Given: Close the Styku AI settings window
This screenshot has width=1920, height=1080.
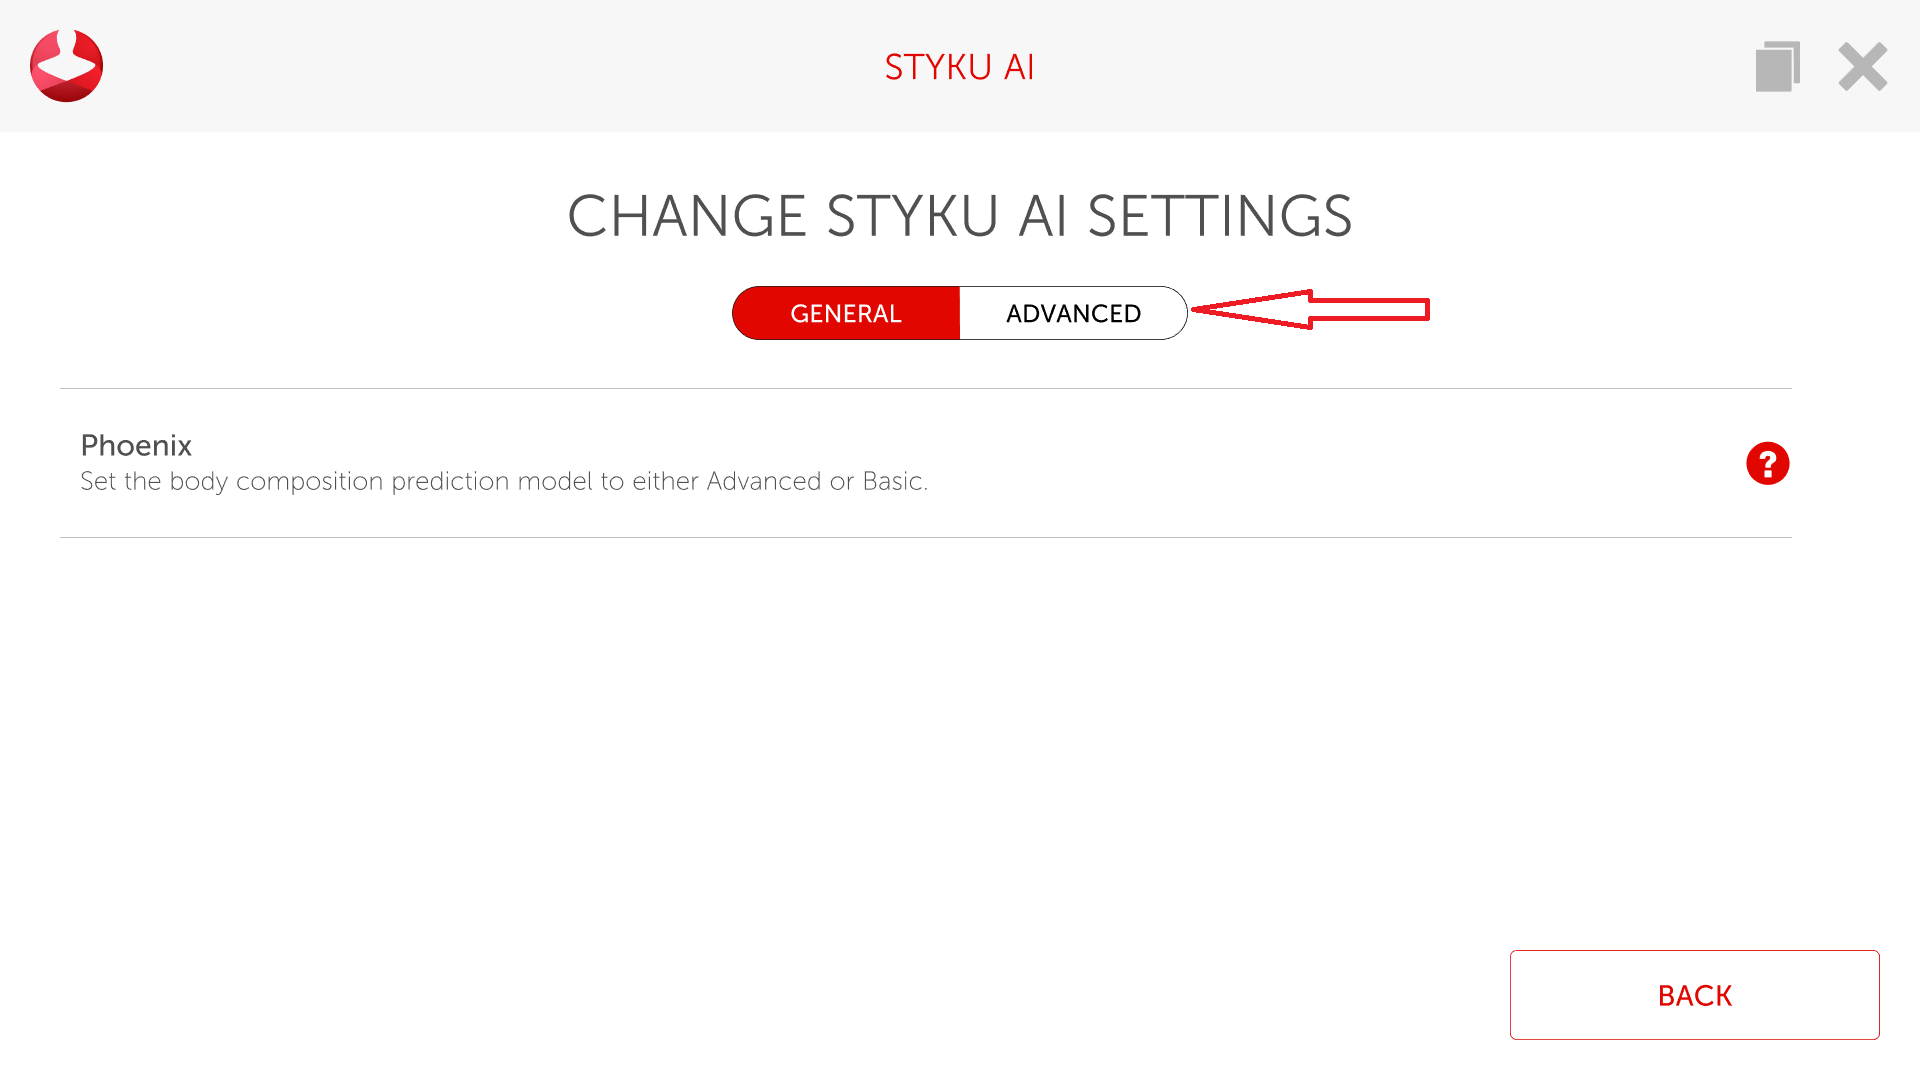Looking at the screenshot, I should [x=1862, y=67].
